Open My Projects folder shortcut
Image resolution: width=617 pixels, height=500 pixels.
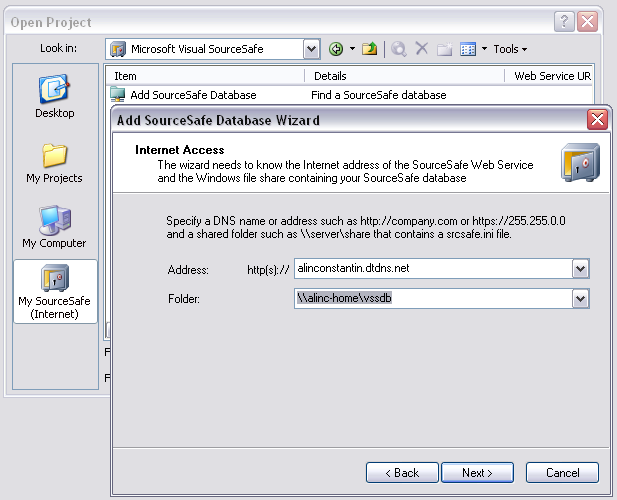click(55, 163)
